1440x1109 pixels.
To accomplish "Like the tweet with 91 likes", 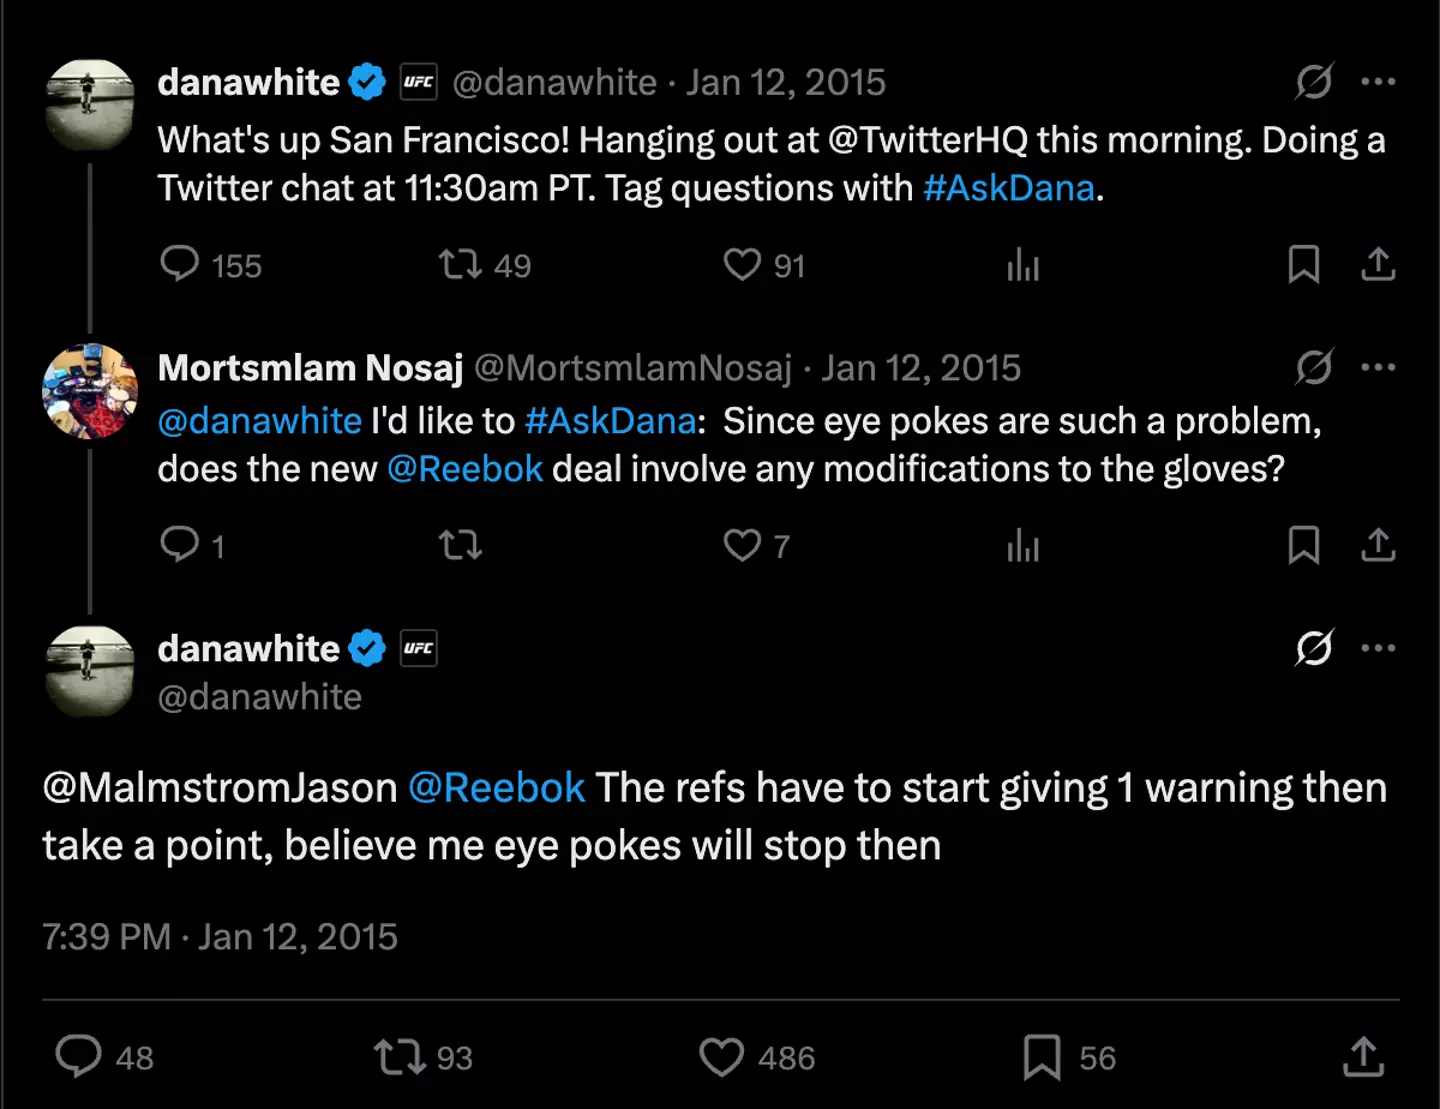I will (x=742, y=264).
